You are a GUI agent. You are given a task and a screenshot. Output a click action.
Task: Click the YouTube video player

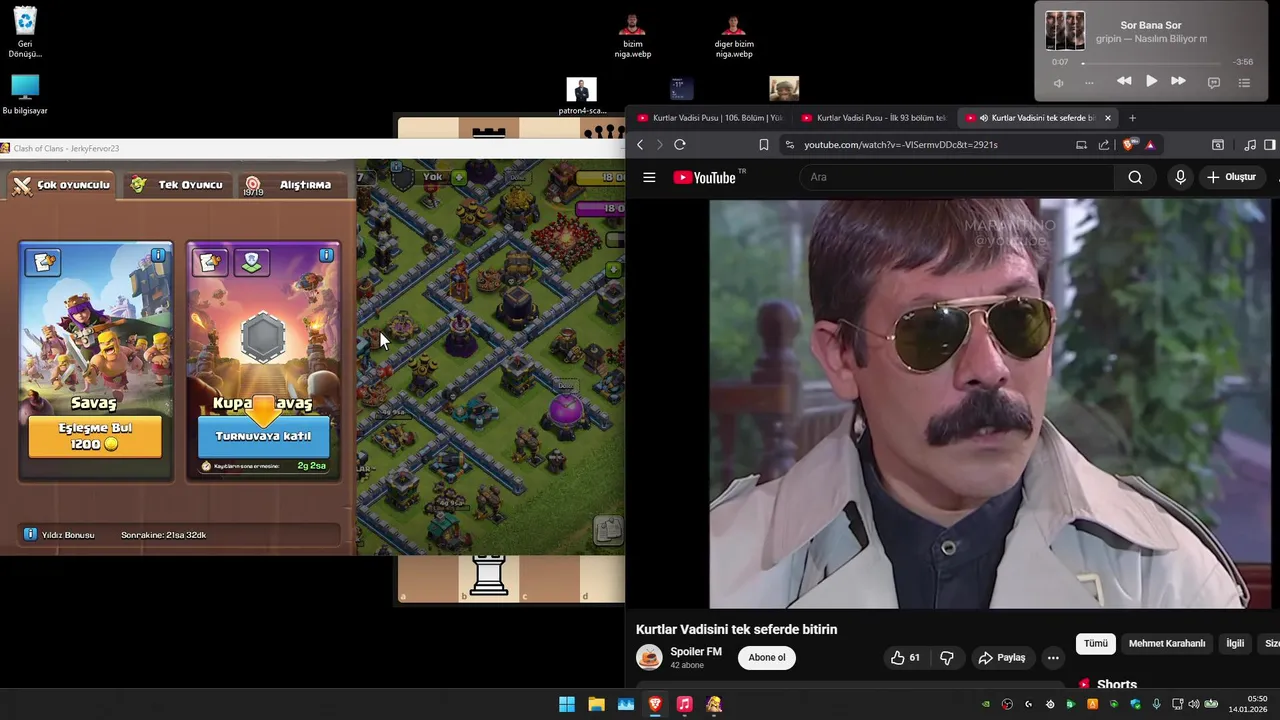pyautogui.click(x=990, y=403)
